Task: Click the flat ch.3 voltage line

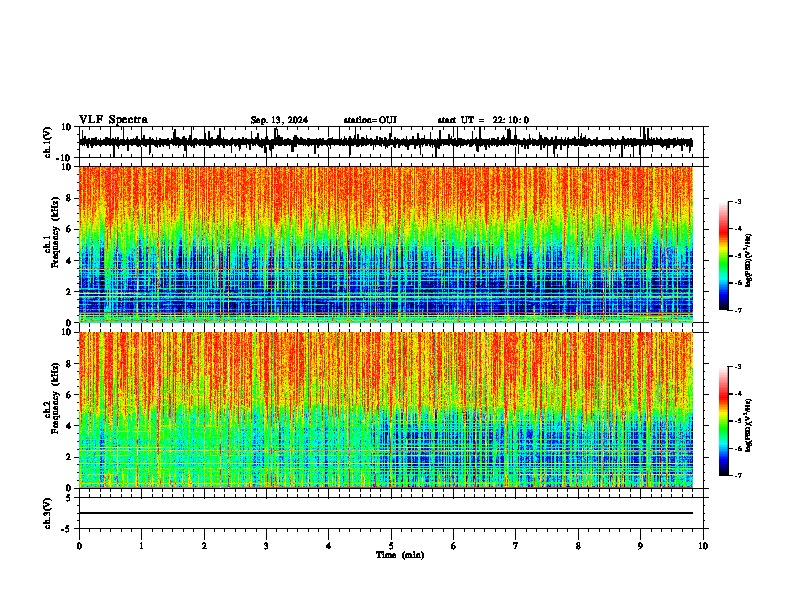Action: [386, 513]
